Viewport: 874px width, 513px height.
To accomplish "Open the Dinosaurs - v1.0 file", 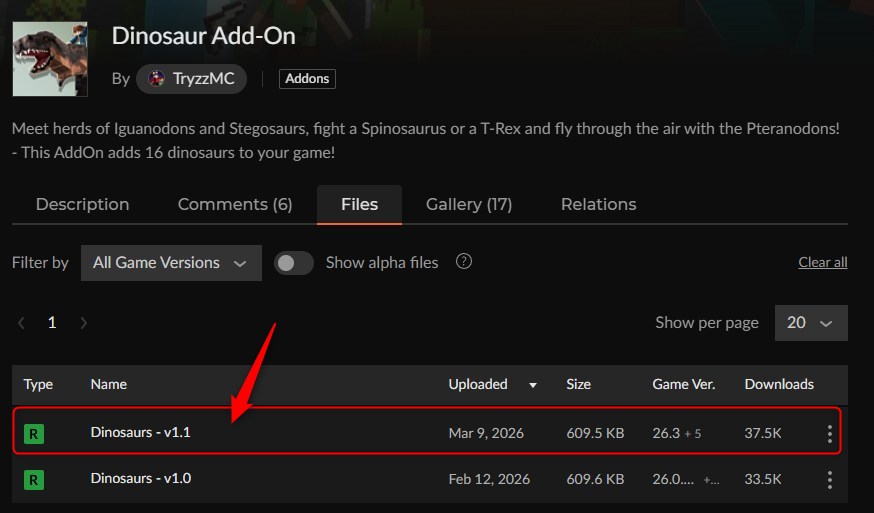I will point(140,479).
